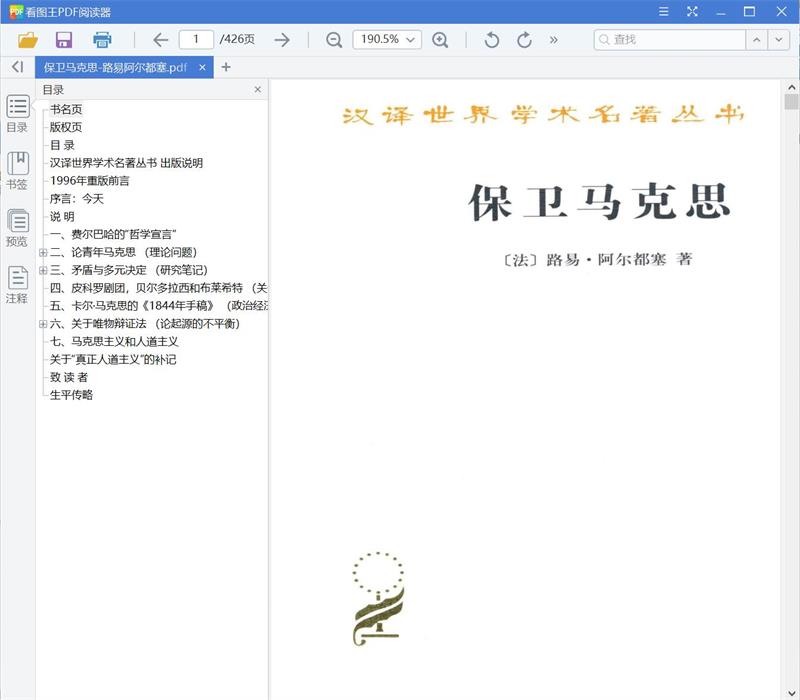Zoom in using the magnifier plus icon
This screenshot has width=800, height=700.
(441, 40)
